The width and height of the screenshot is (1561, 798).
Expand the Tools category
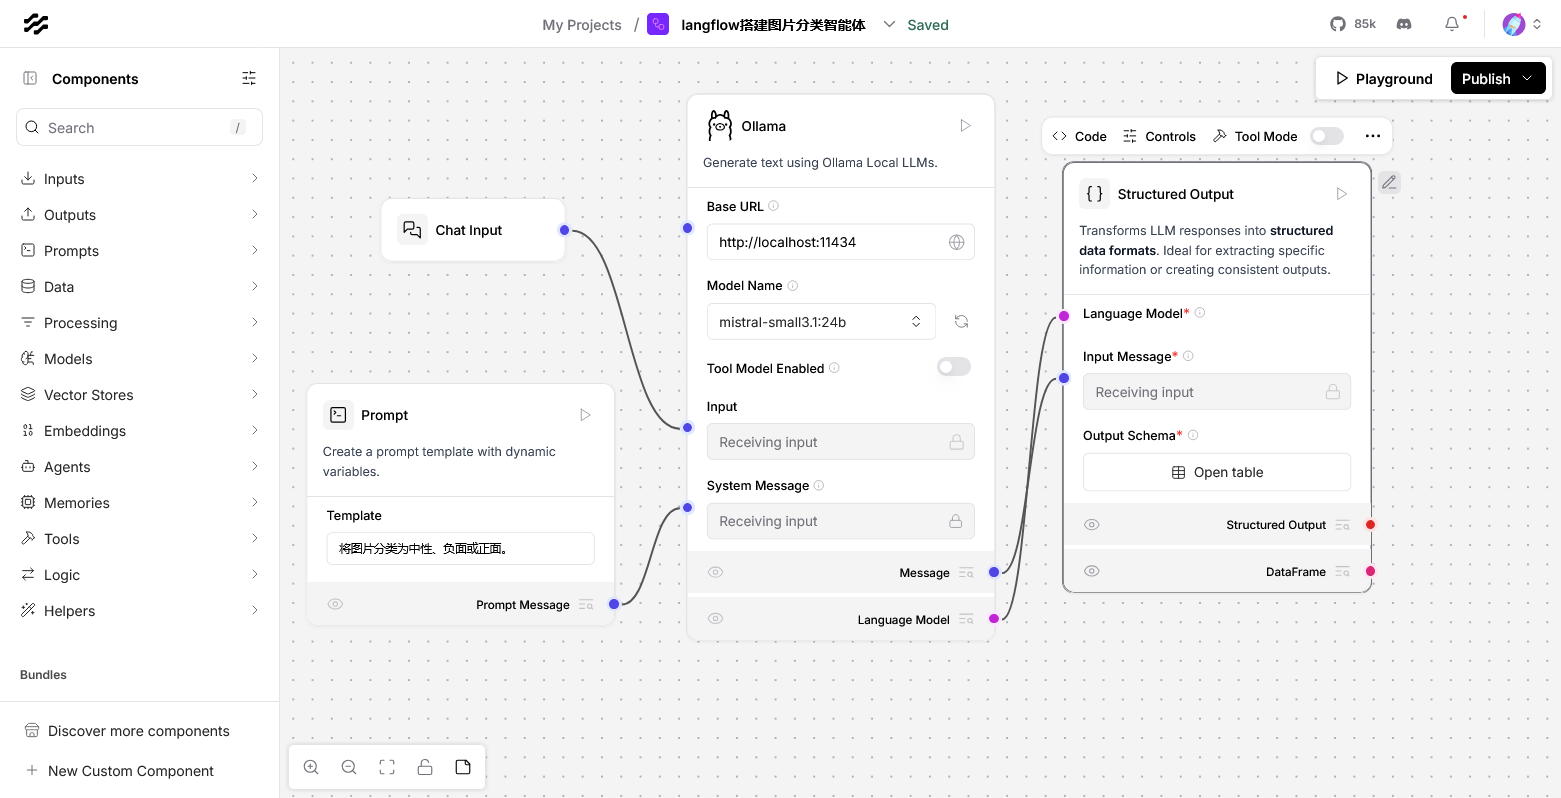click(x=140, y=539)
